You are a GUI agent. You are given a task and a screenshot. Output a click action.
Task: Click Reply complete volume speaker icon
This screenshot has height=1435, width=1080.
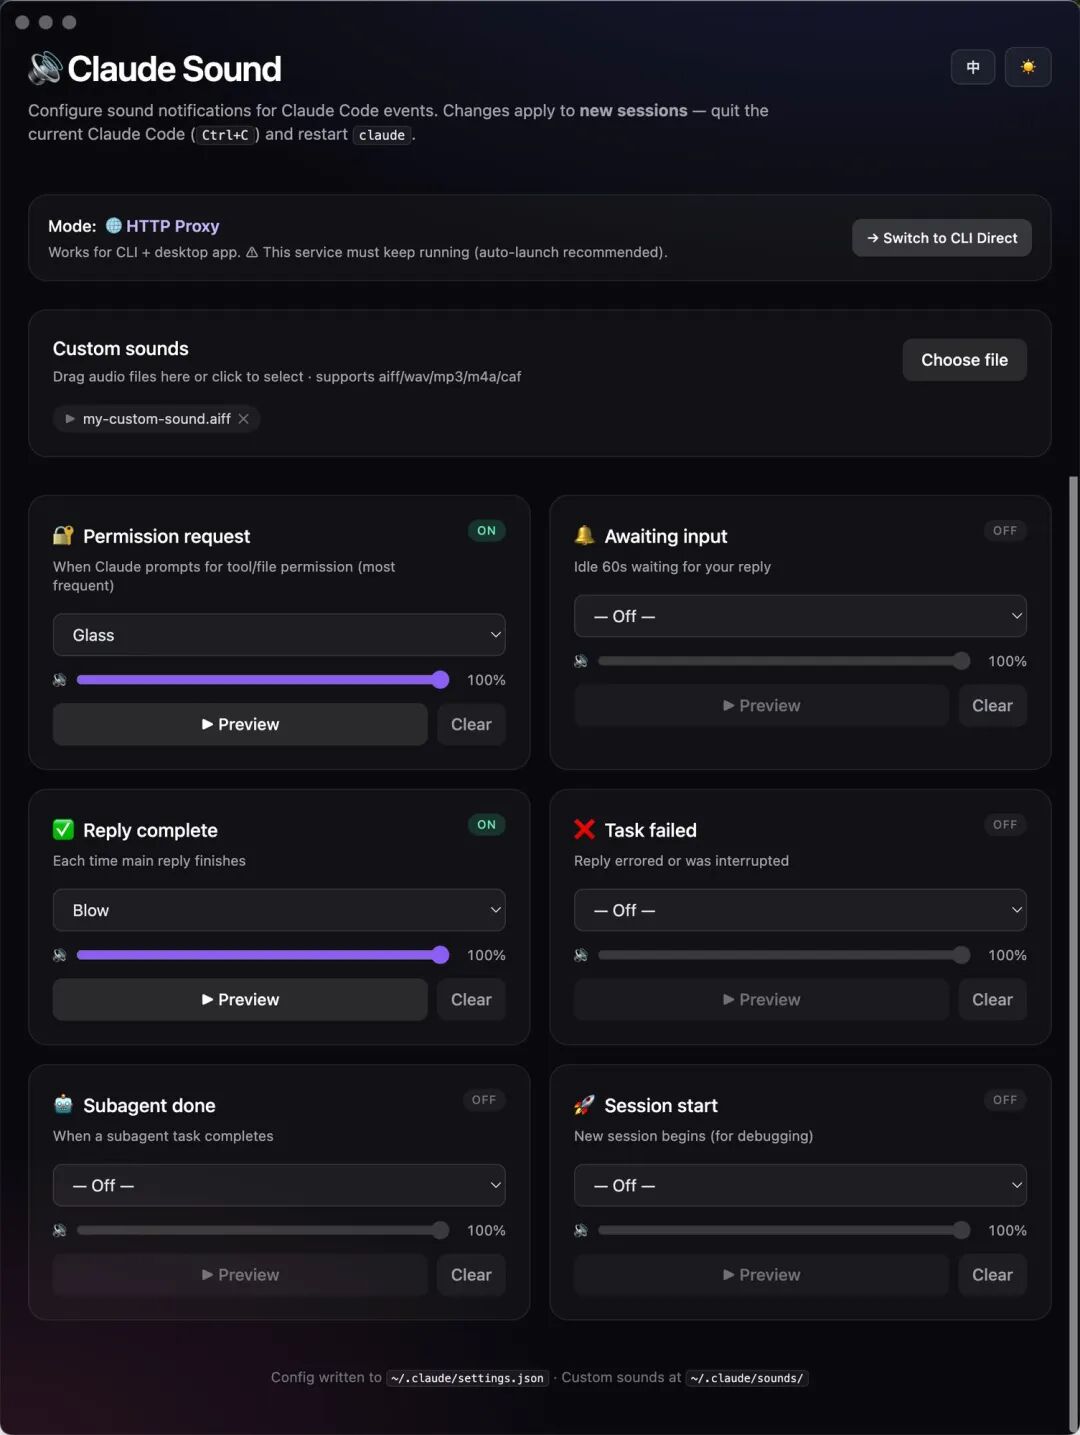point(60,955)
